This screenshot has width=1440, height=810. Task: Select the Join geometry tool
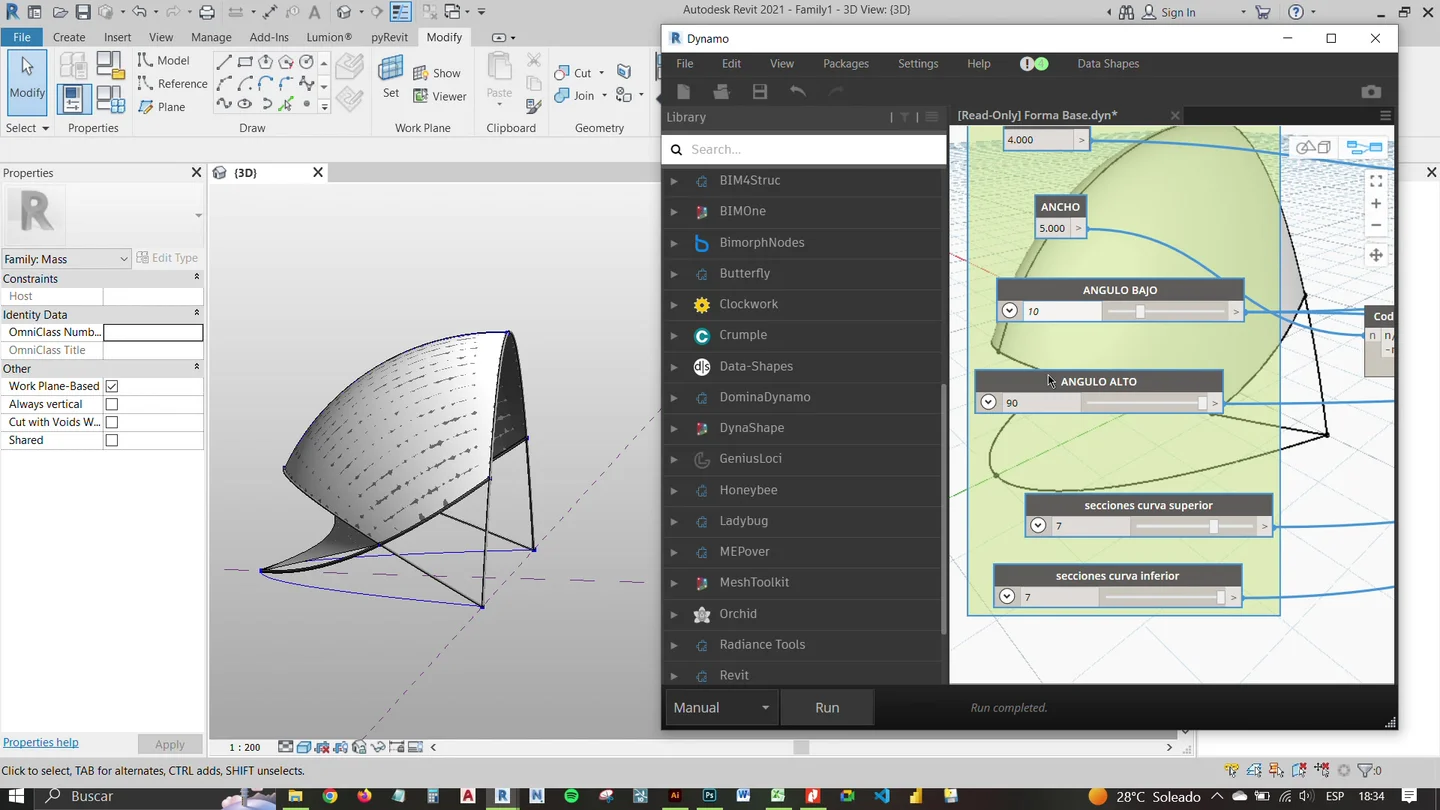coord(574,95)
